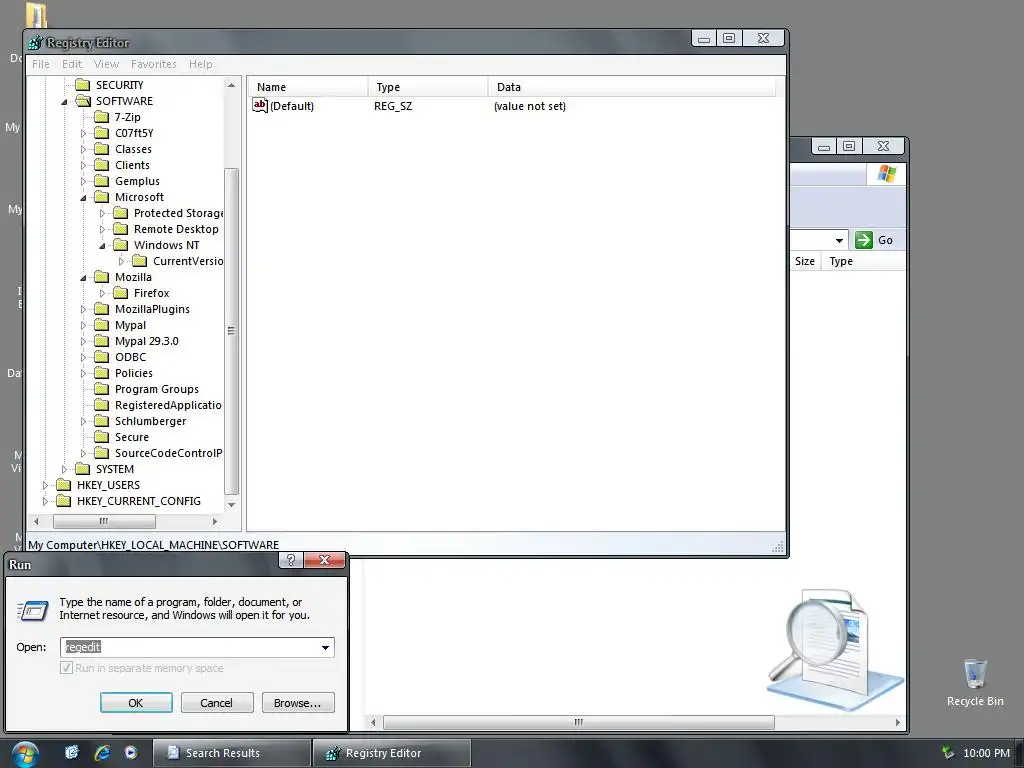Click the HKEY_CURRENT_CONFIG folder icon
Viewport: 1024px width, 768px height.
(x=63, y=501)
